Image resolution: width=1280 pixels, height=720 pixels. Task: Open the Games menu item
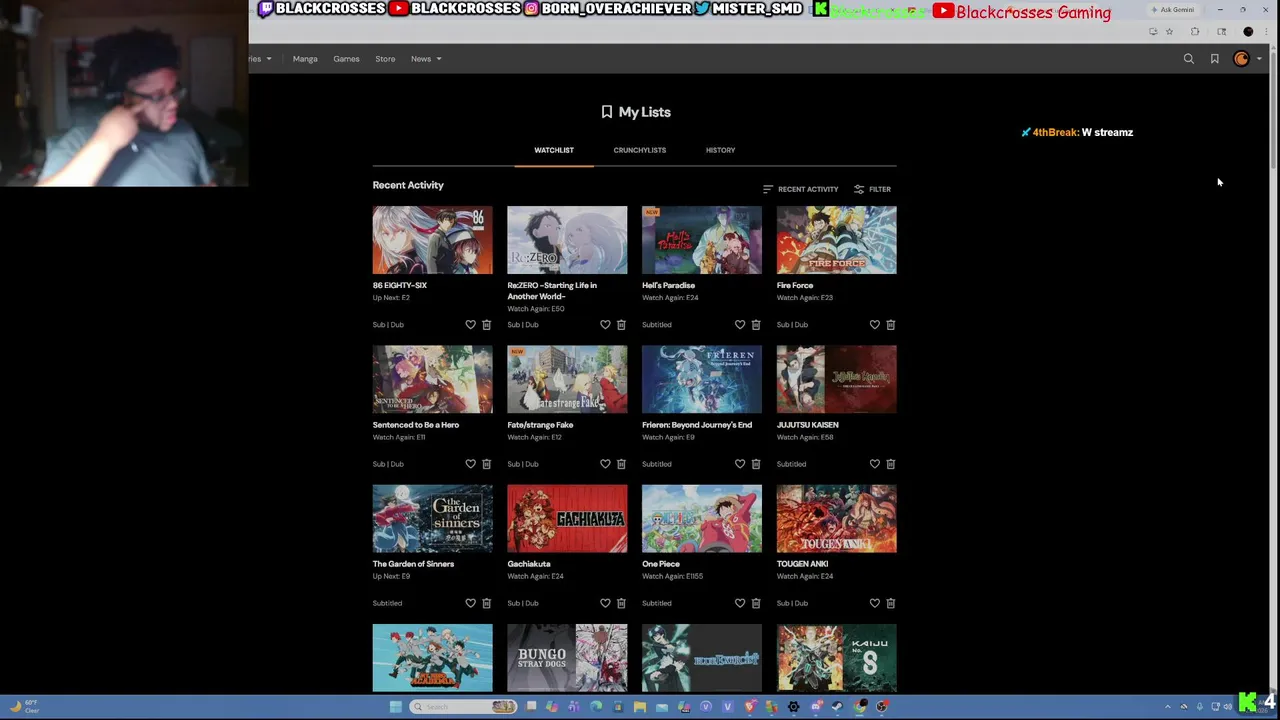[x=346, y=59]
